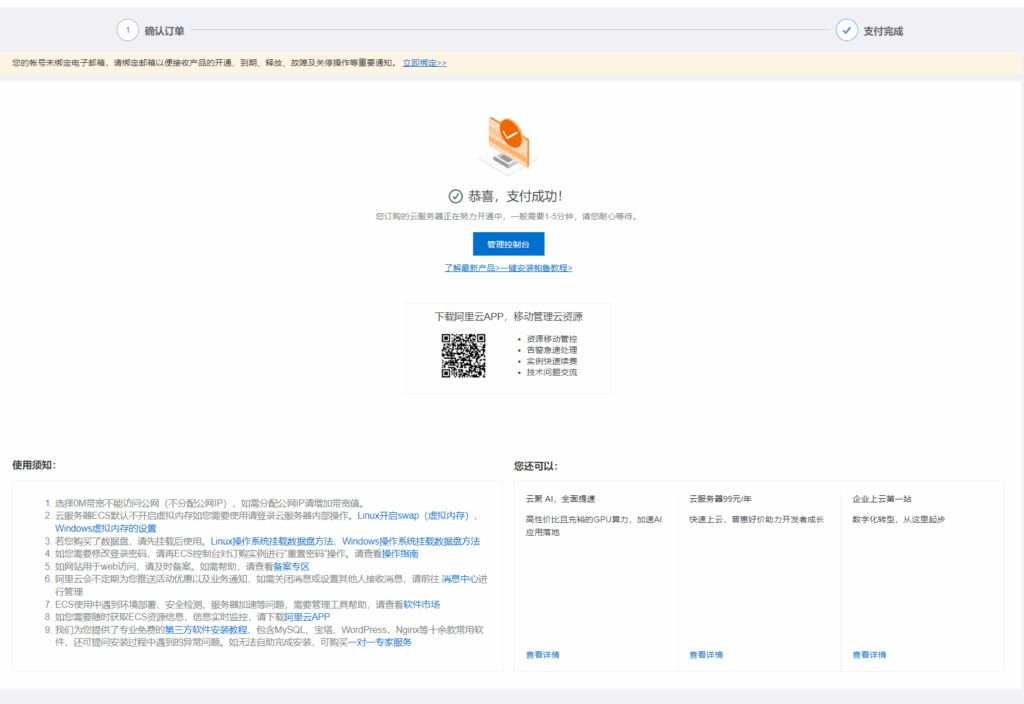Open the 管理控制台 console button
Viewport: 1024px width, 704px height.
coord(508,244)
